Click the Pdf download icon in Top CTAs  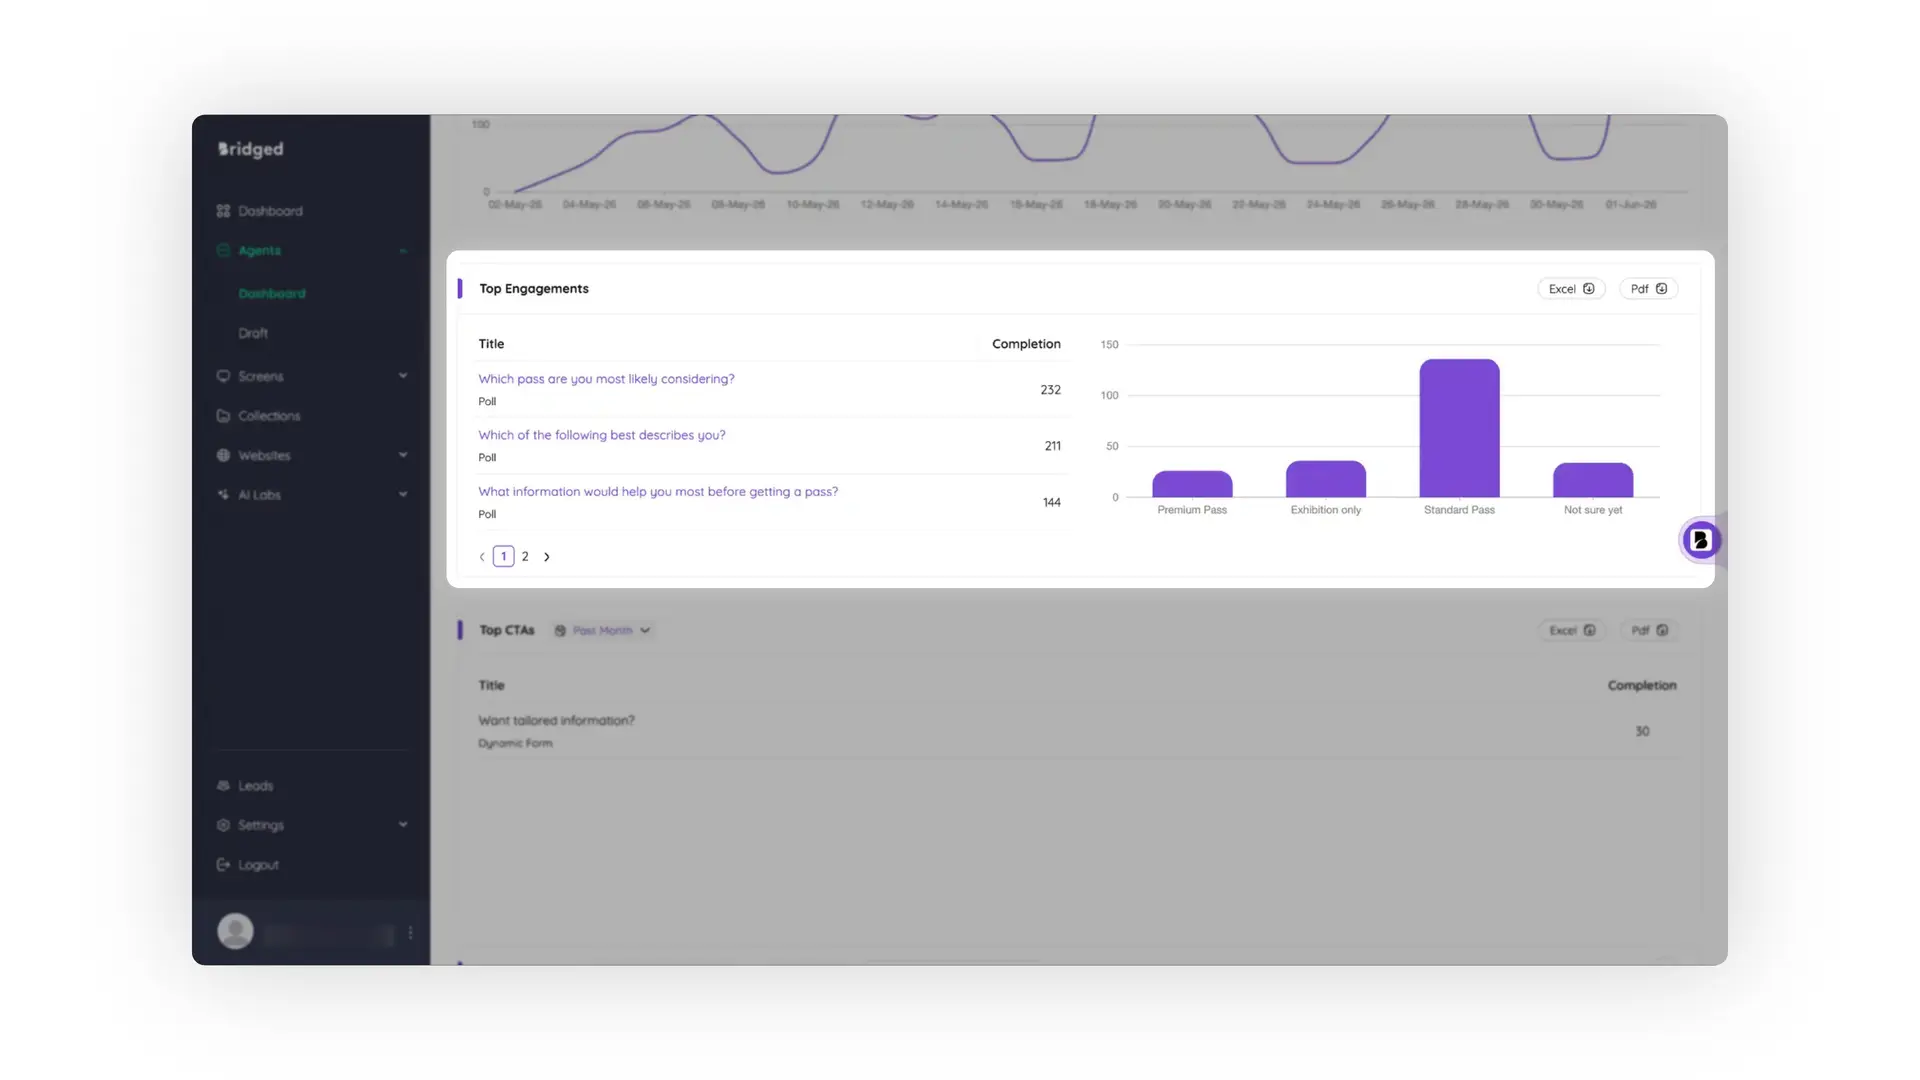[1662, 631]
